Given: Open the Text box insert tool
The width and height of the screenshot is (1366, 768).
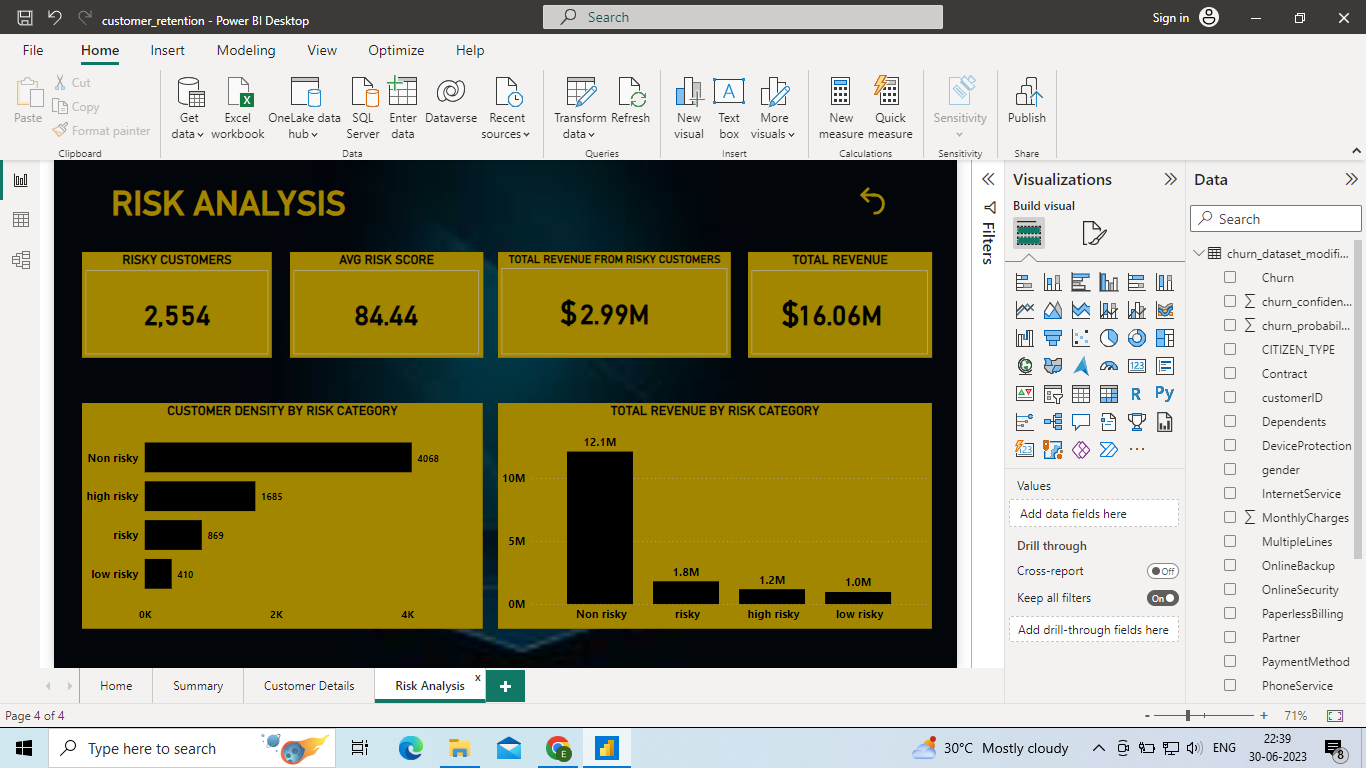Looking at the screenshot, I should tap(729, 105).
